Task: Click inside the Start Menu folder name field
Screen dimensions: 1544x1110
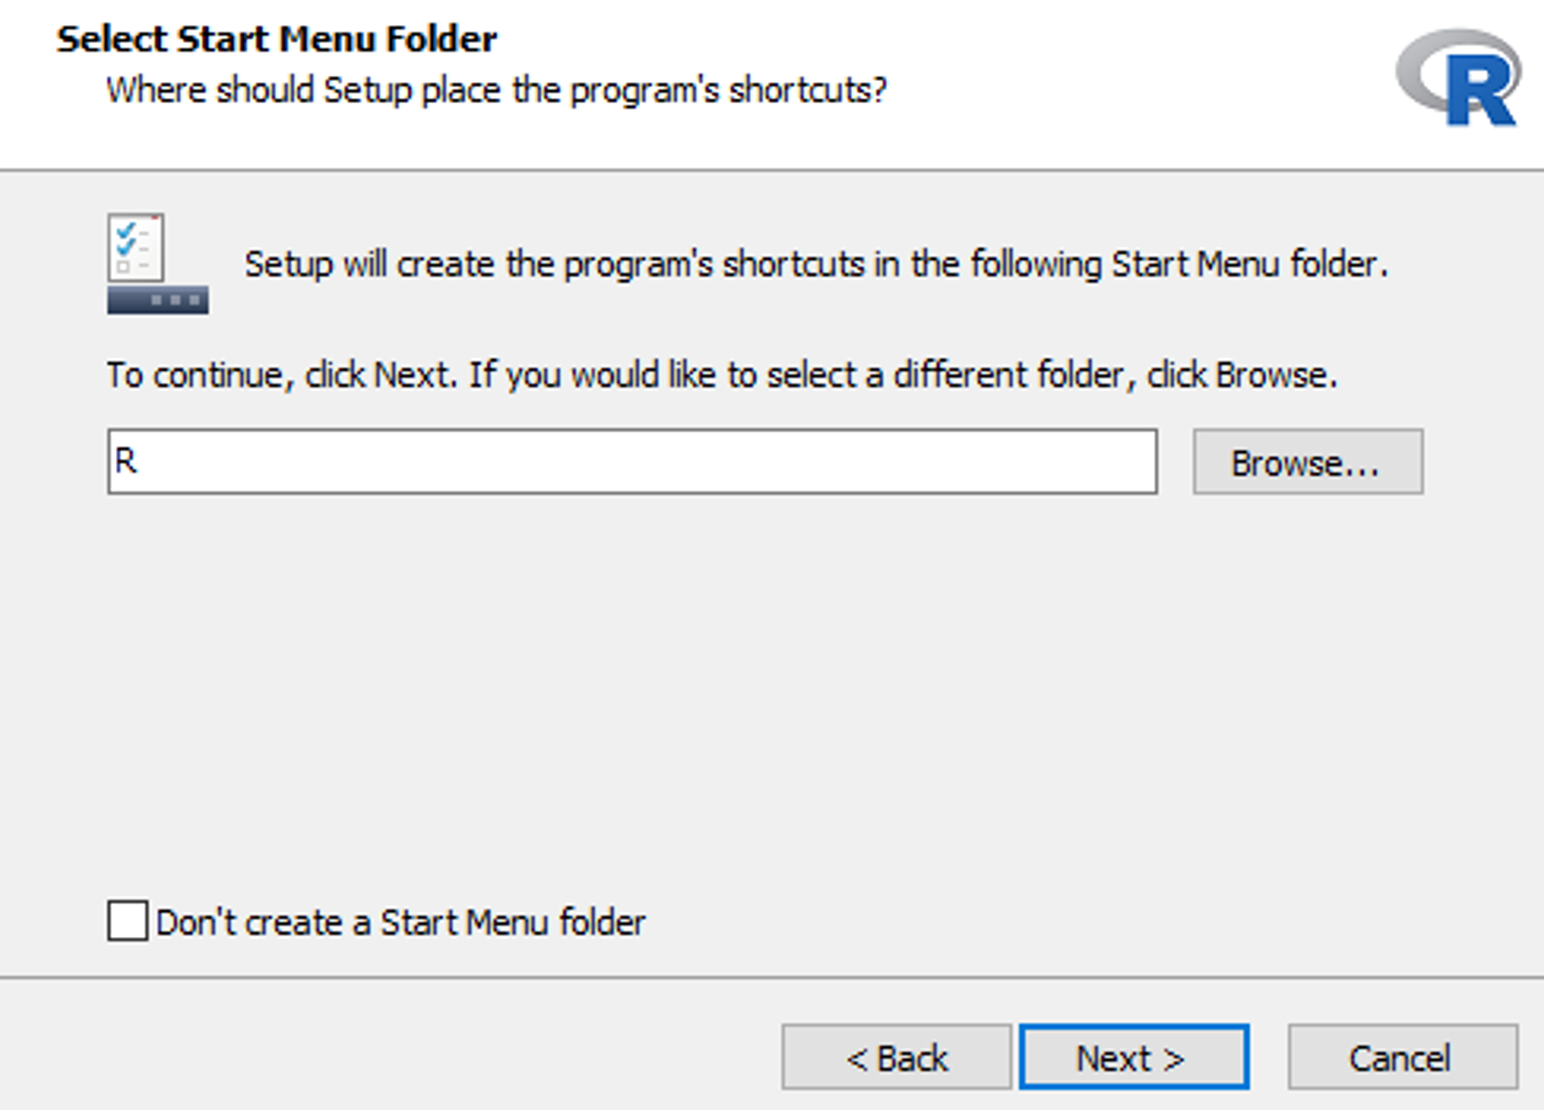Action: tap(600, 461)
